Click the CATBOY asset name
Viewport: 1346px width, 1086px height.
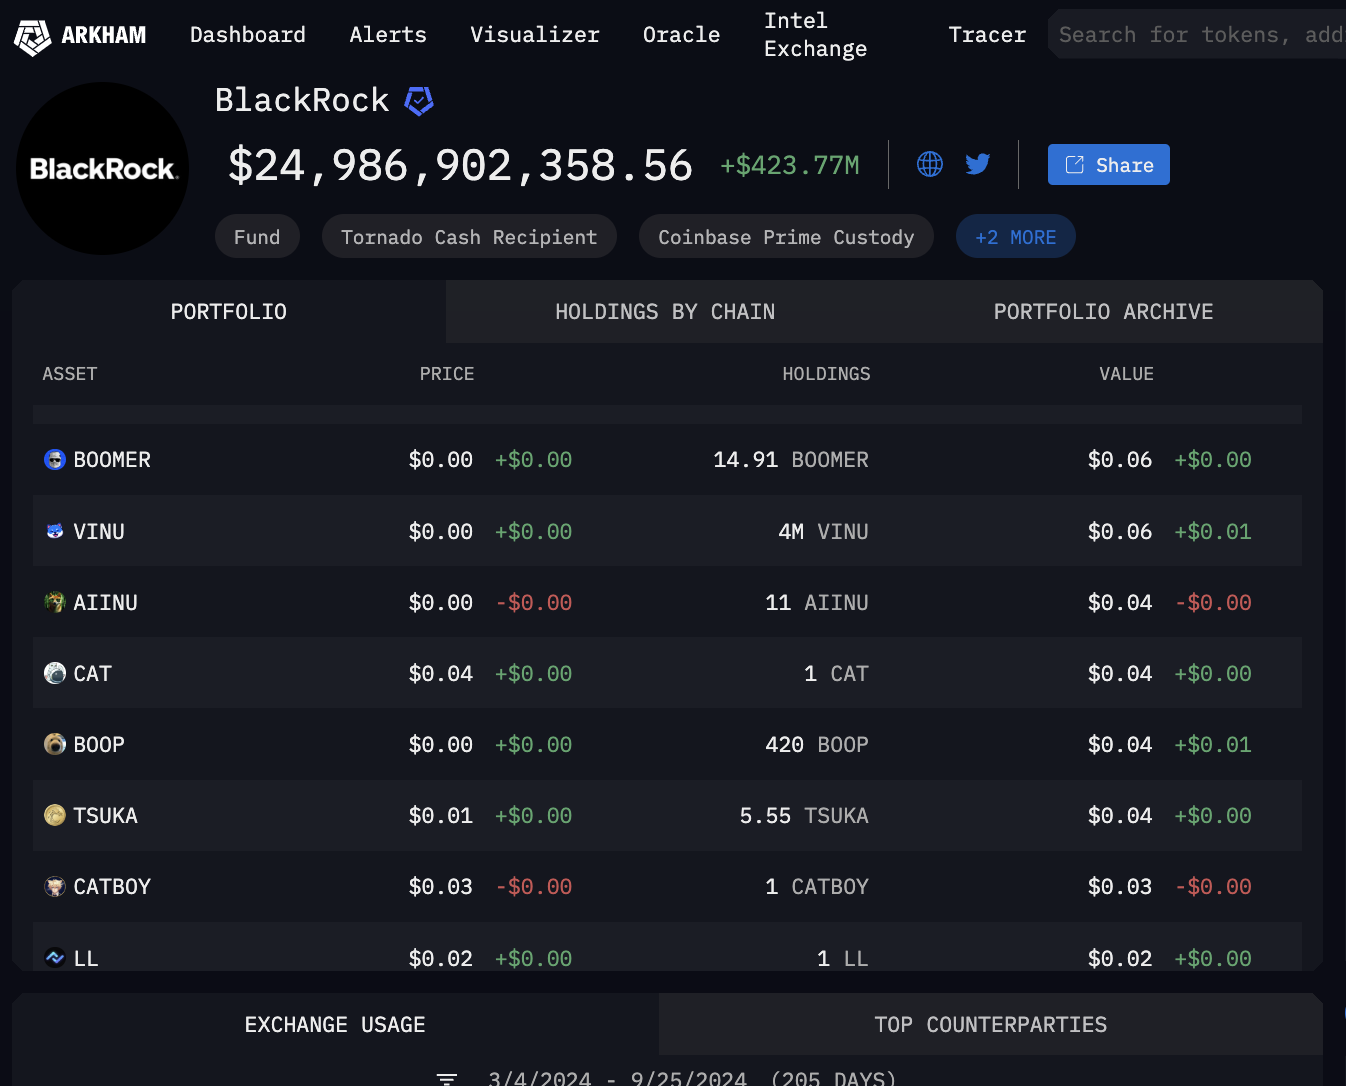(112, 886)
